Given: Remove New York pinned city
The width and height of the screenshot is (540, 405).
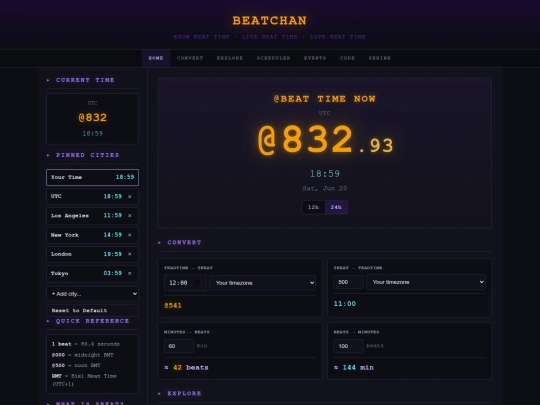Looking at the screenshot, I should tap(129, 235).
